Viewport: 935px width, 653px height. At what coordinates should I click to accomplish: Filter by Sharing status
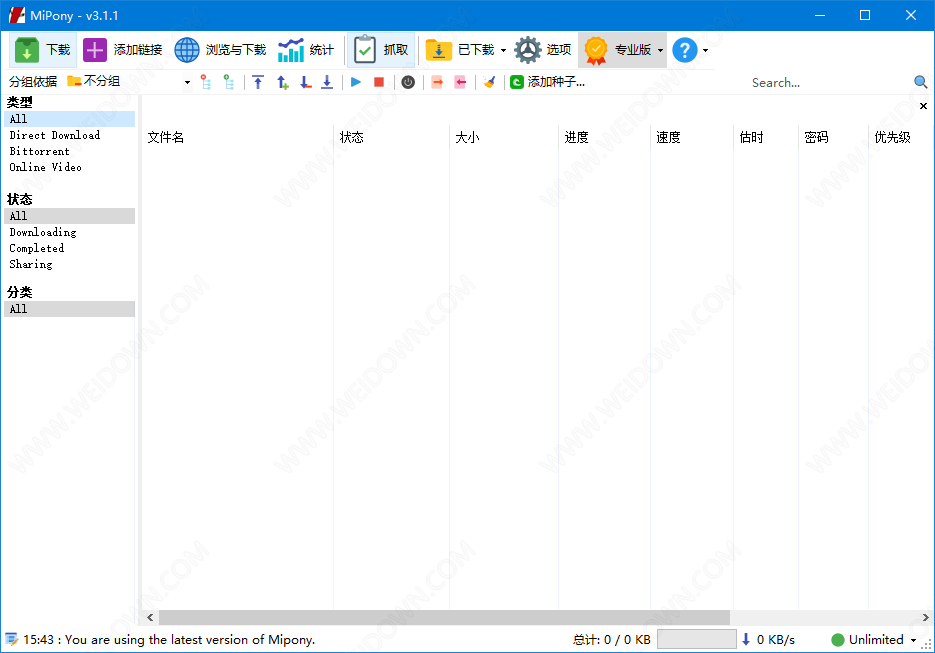(x=31, y=265)
